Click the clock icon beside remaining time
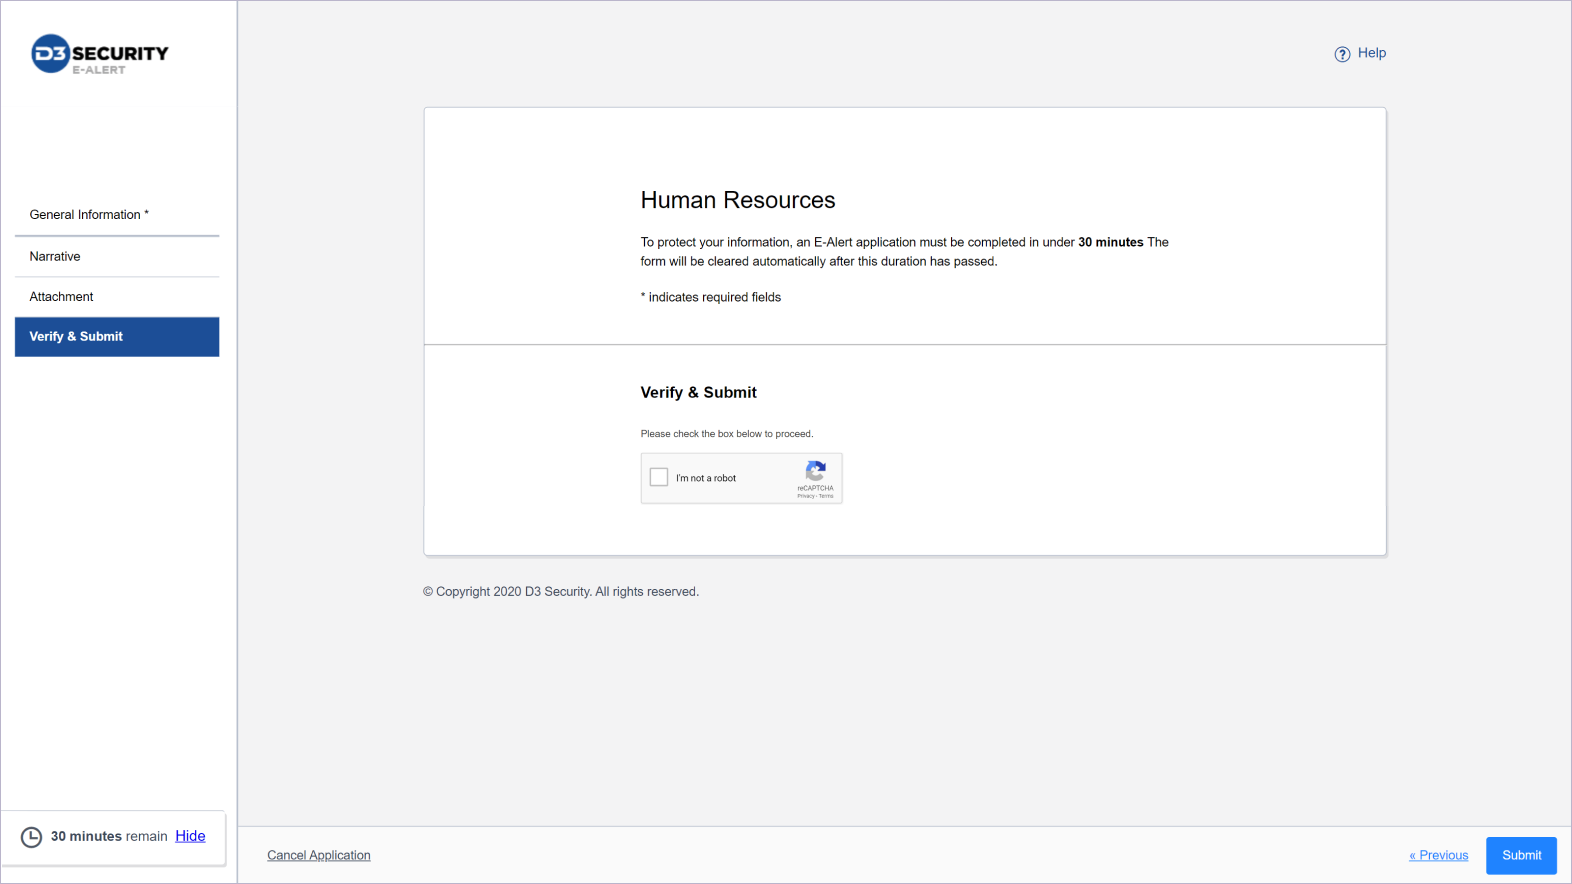Screen dimensions: 1572x884 coord(32,837)
